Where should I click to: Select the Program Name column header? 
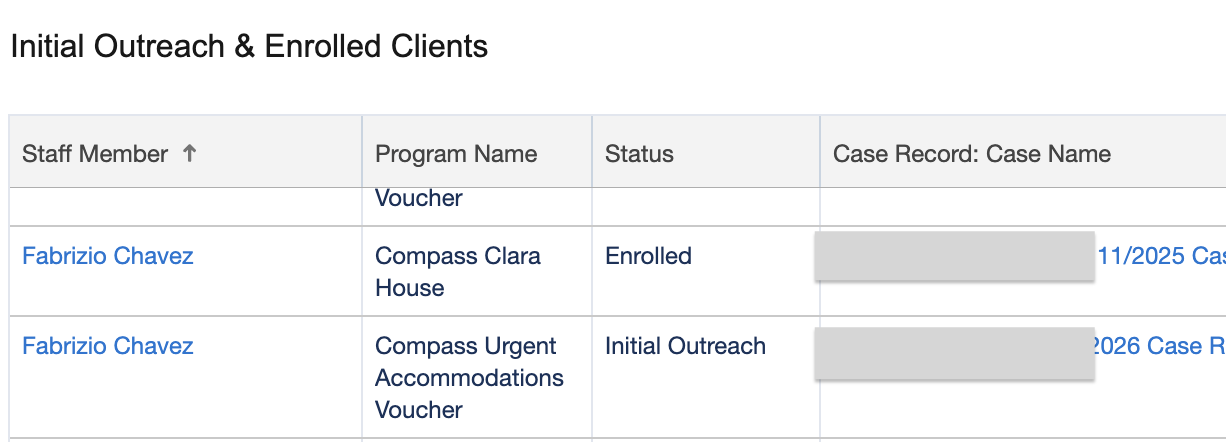[x=477, y=152]
